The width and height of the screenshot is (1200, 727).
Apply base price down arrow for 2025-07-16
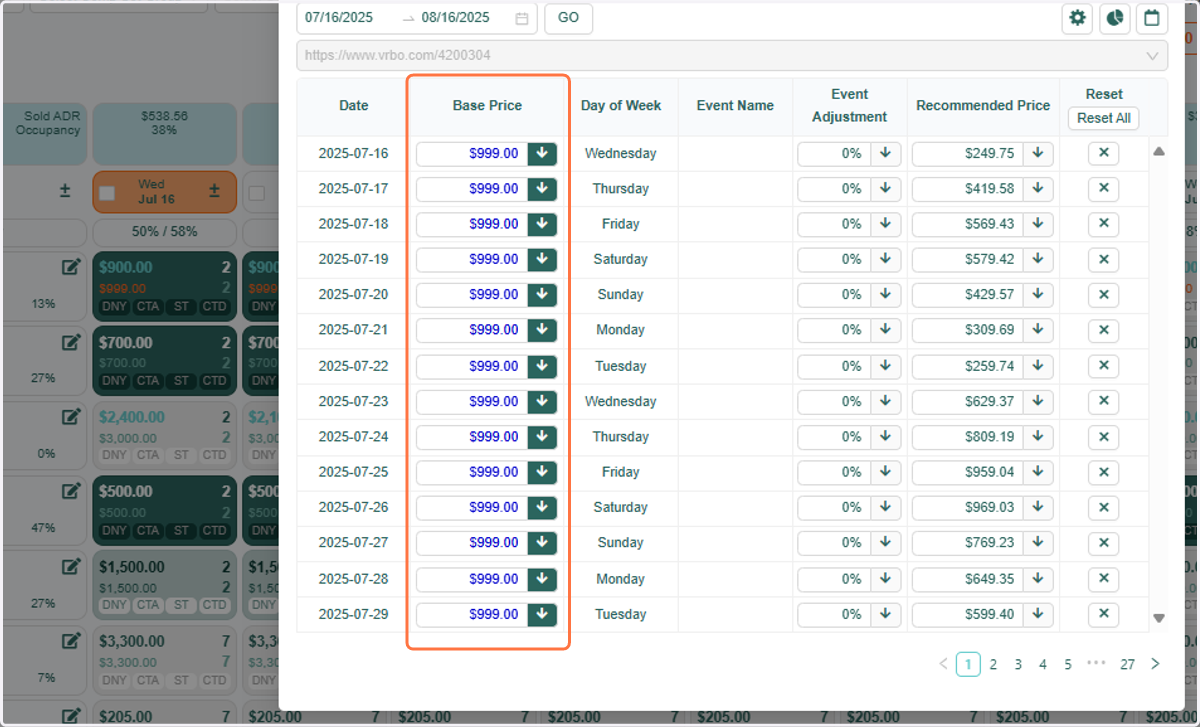click(x=542, y=154)
